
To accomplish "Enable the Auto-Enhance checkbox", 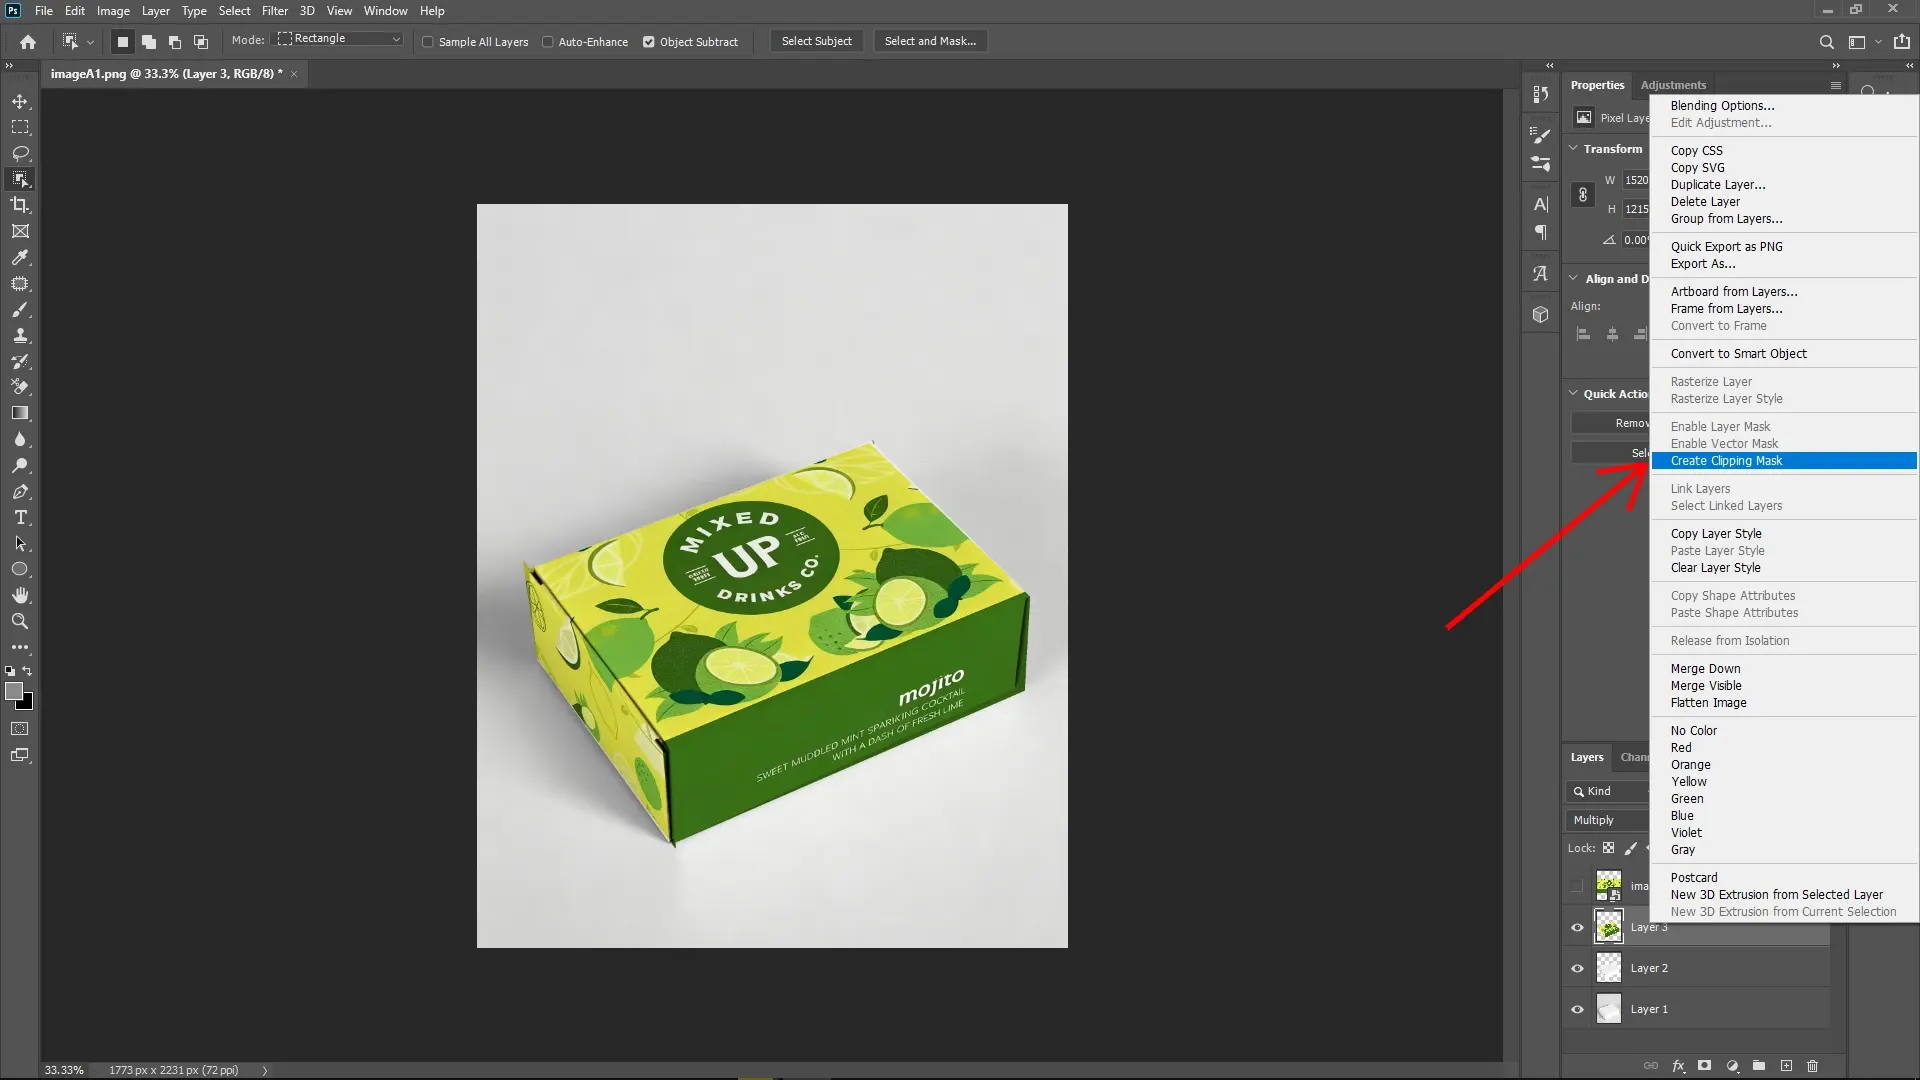I will pyautogui.click(x=549, y=42).
